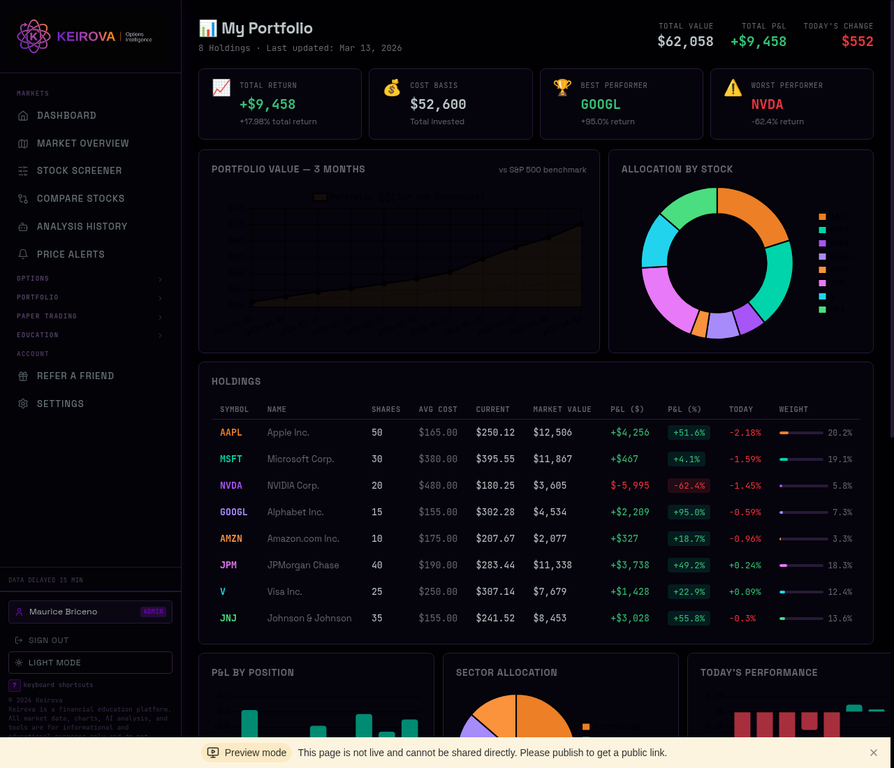Viewport: 894px width, 768px height.
Task: Click the AAPL orange legend swatch
Action: (x=822, y=217)
